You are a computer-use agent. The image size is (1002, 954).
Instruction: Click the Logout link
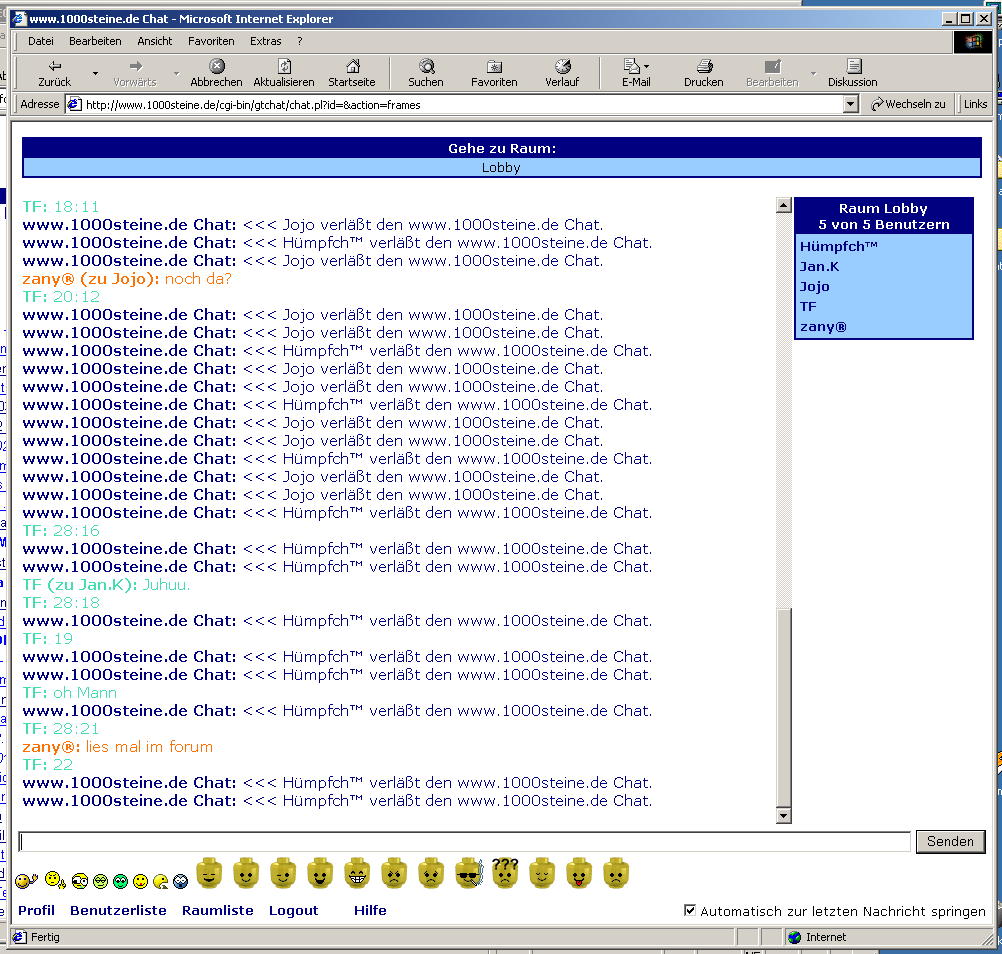pos(293,910)
